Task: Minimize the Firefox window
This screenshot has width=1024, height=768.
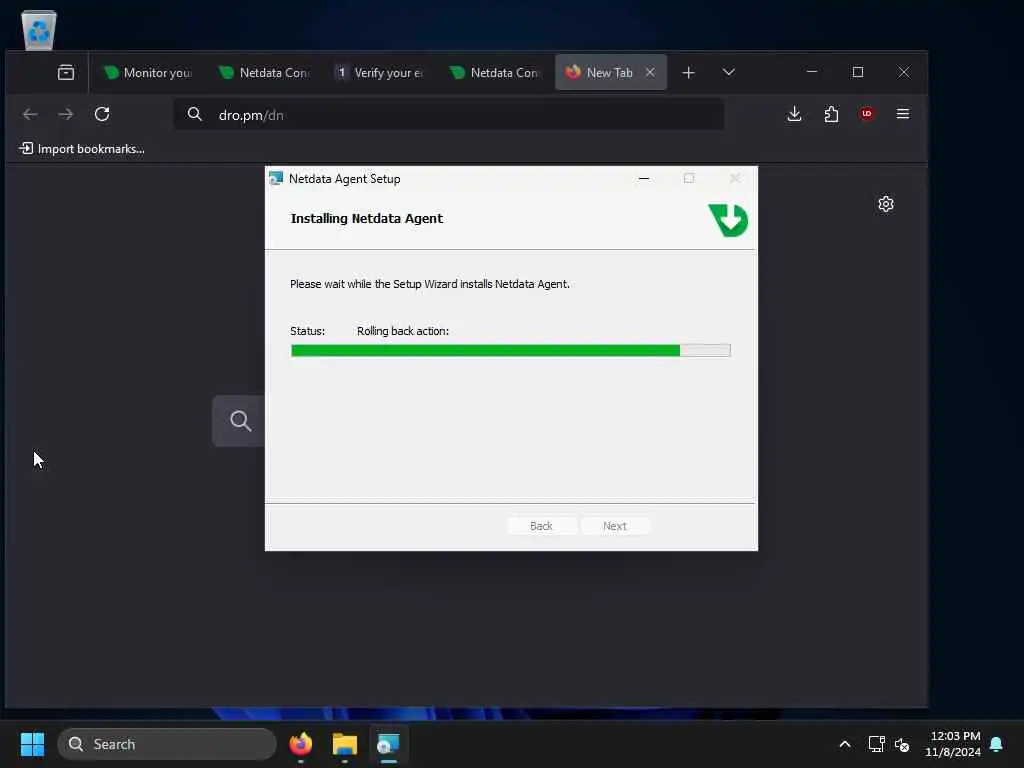Action: pyautogui.click(x=812, y=72)
